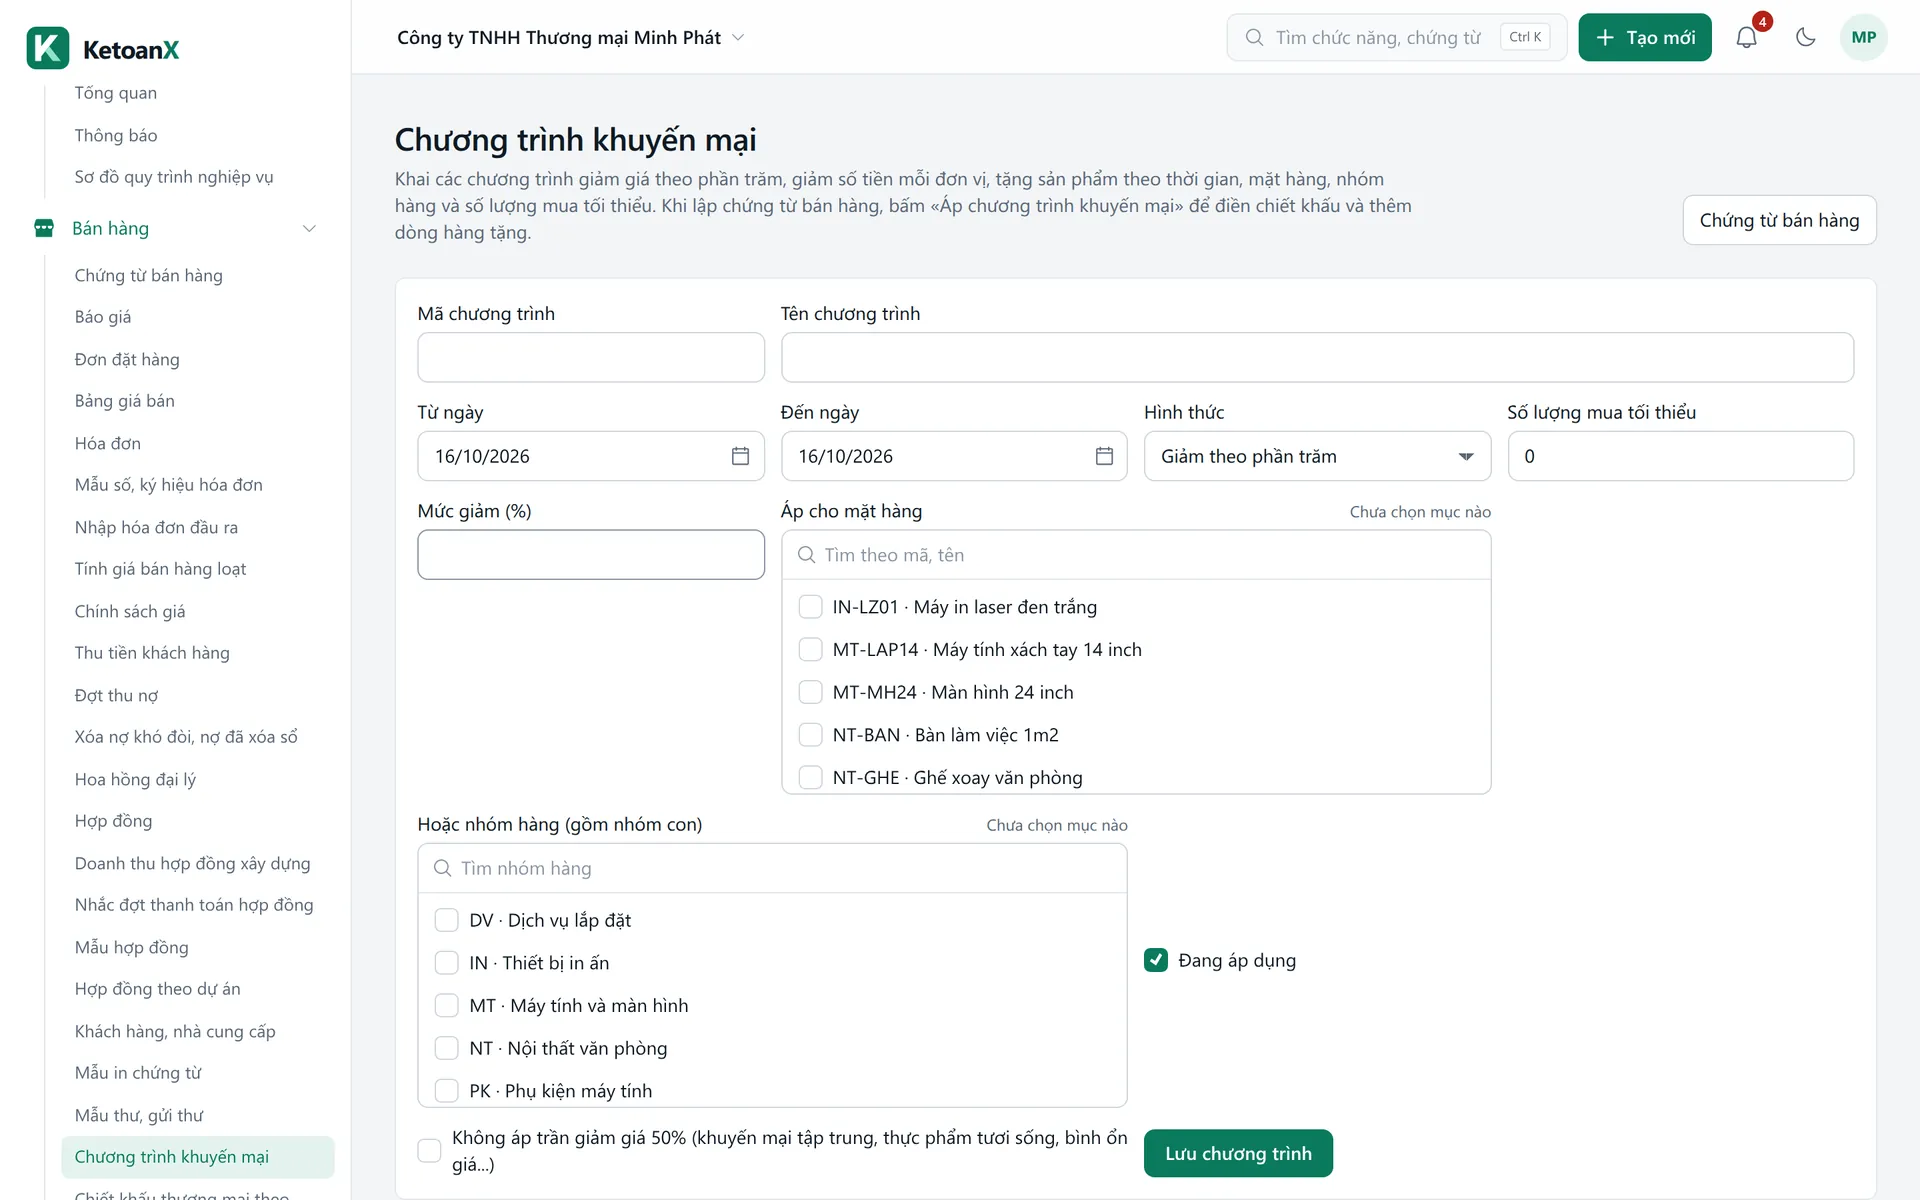Open Thu tiền khách hàng menu item
The image size is (1920, 1200).
coord(152,653)
